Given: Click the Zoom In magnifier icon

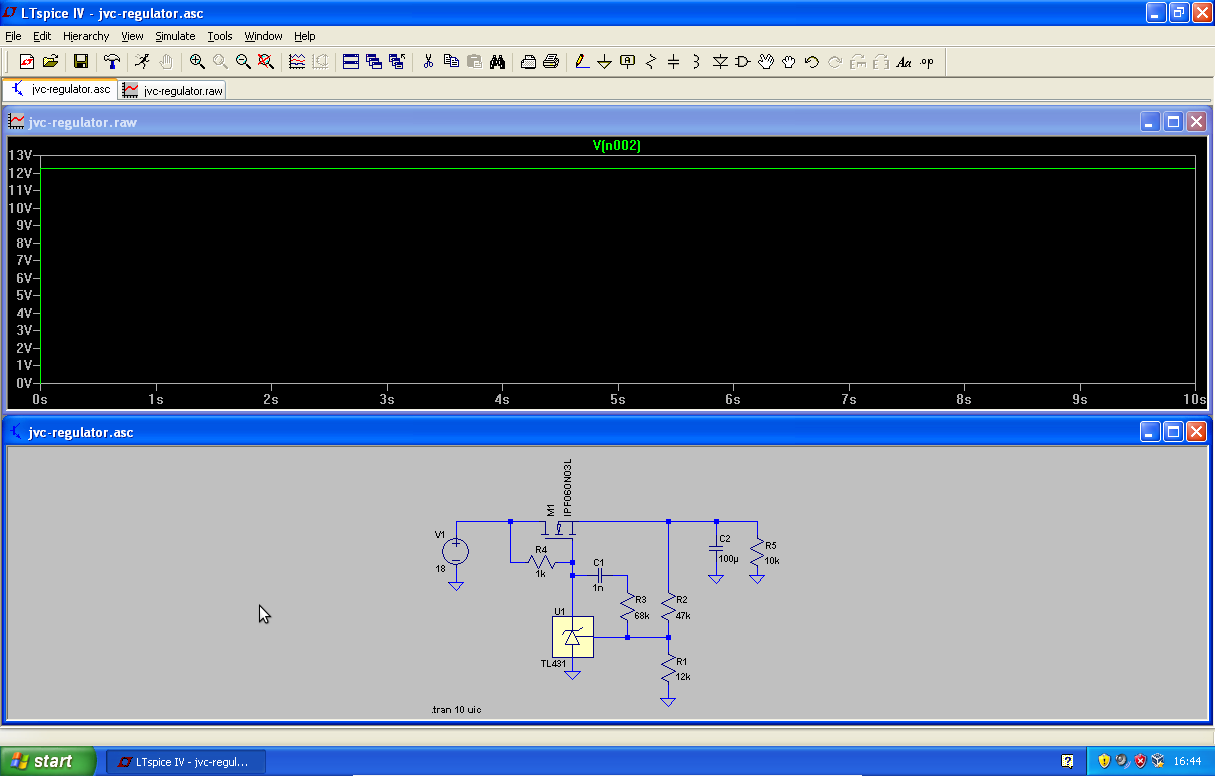Looking at the screenshot, I should [197, 62].
